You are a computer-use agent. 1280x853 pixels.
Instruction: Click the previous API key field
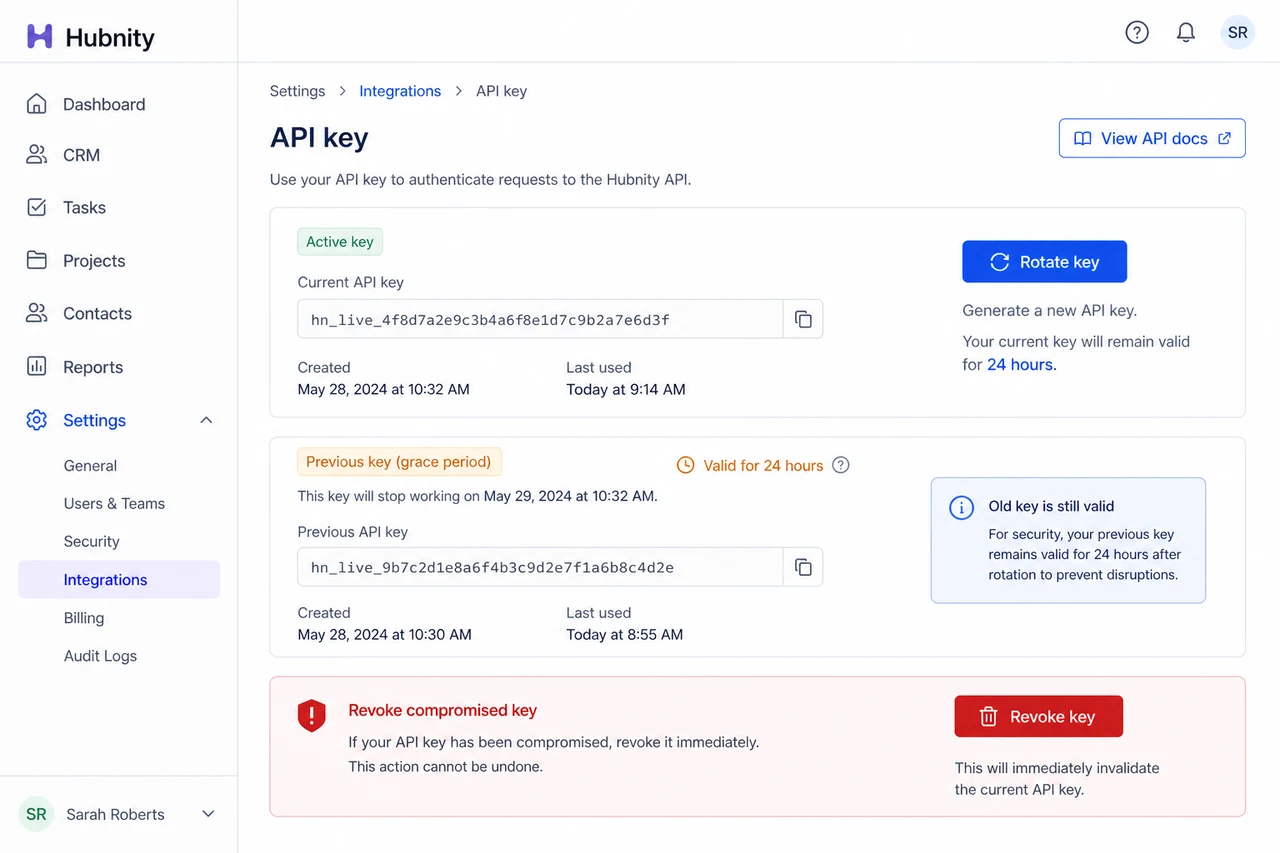tap(541, 567)
